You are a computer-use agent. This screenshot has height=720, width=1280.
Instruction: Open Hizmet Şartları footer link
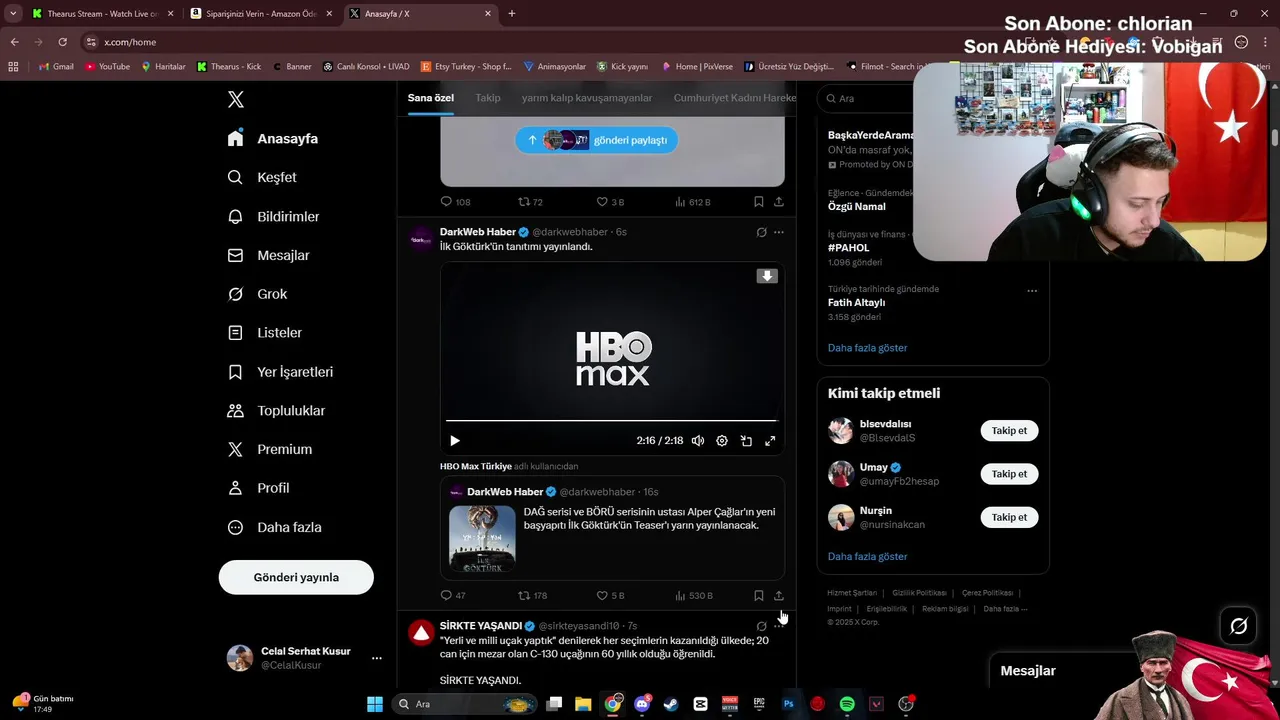[852, 593]
